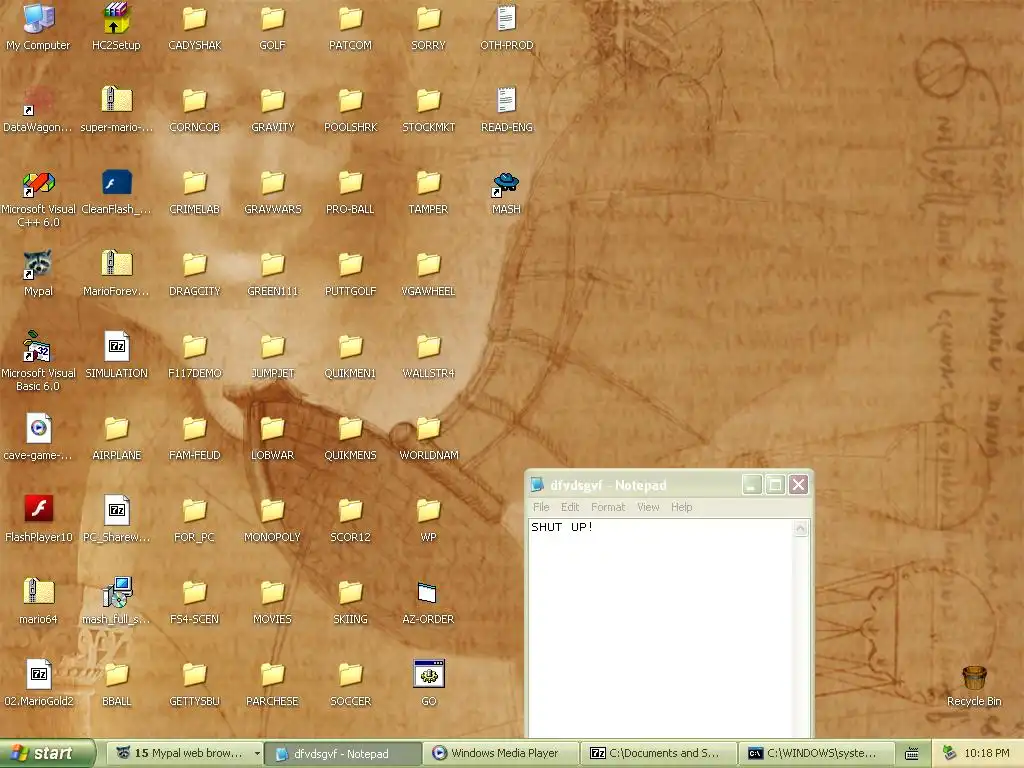Click the 10:18 PM system clock
The width and height of the screenshot is (1024, 768).
[987, 754]
